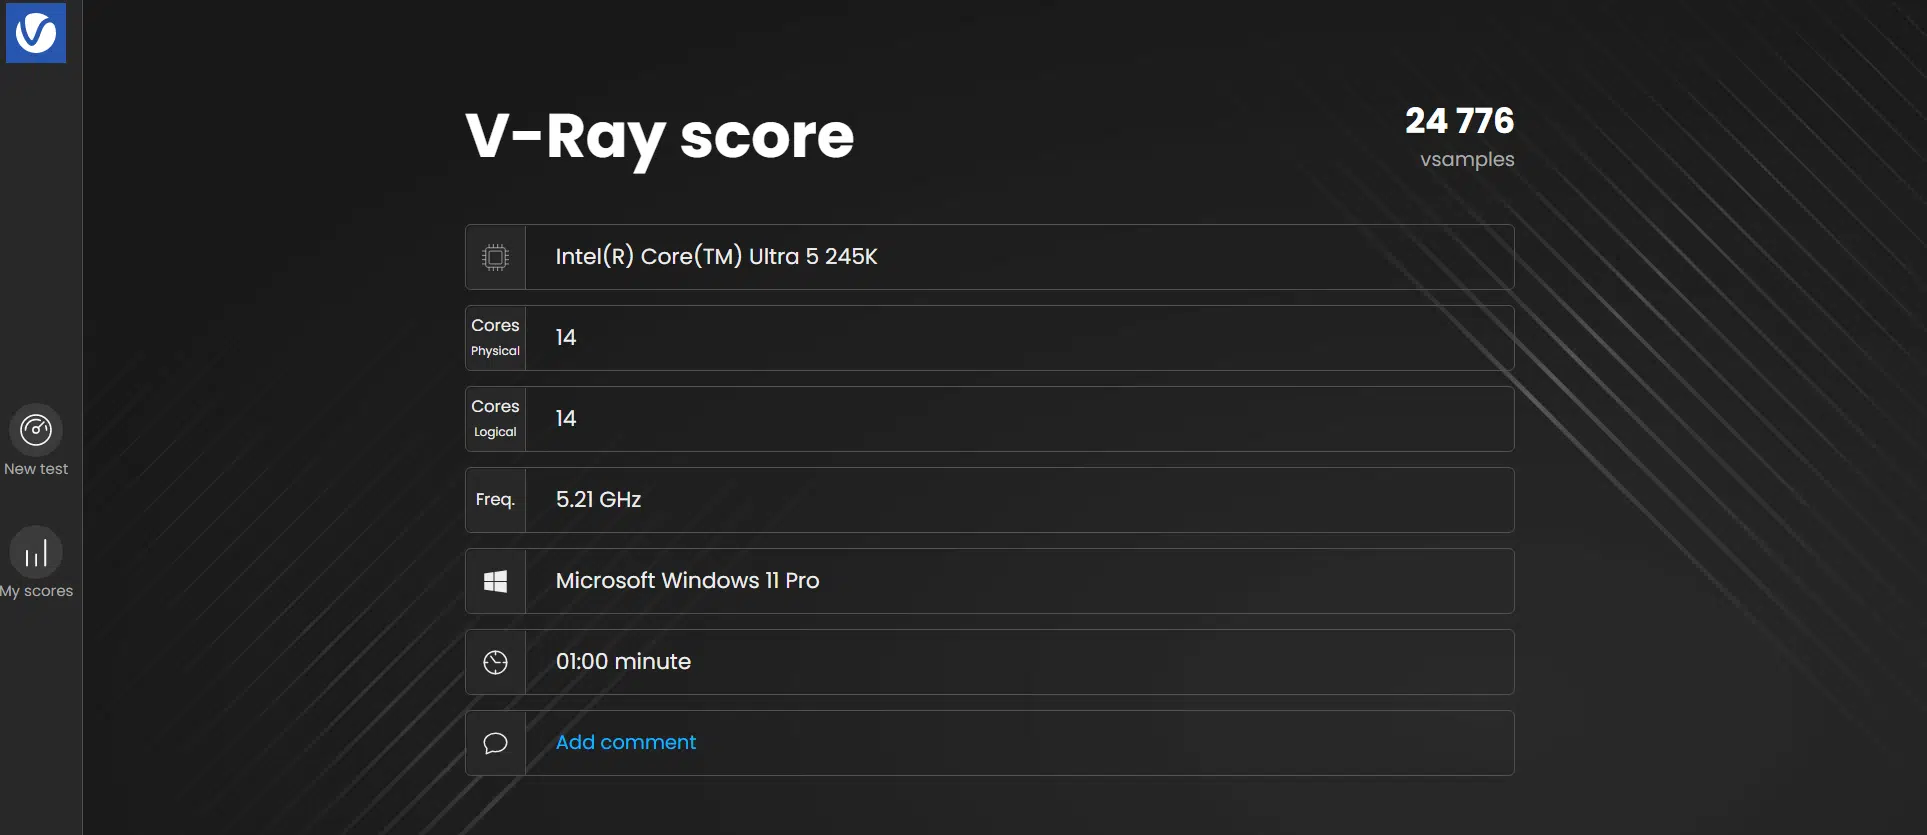Click the 01:00 minute duration text

click(x=623, y=662)
